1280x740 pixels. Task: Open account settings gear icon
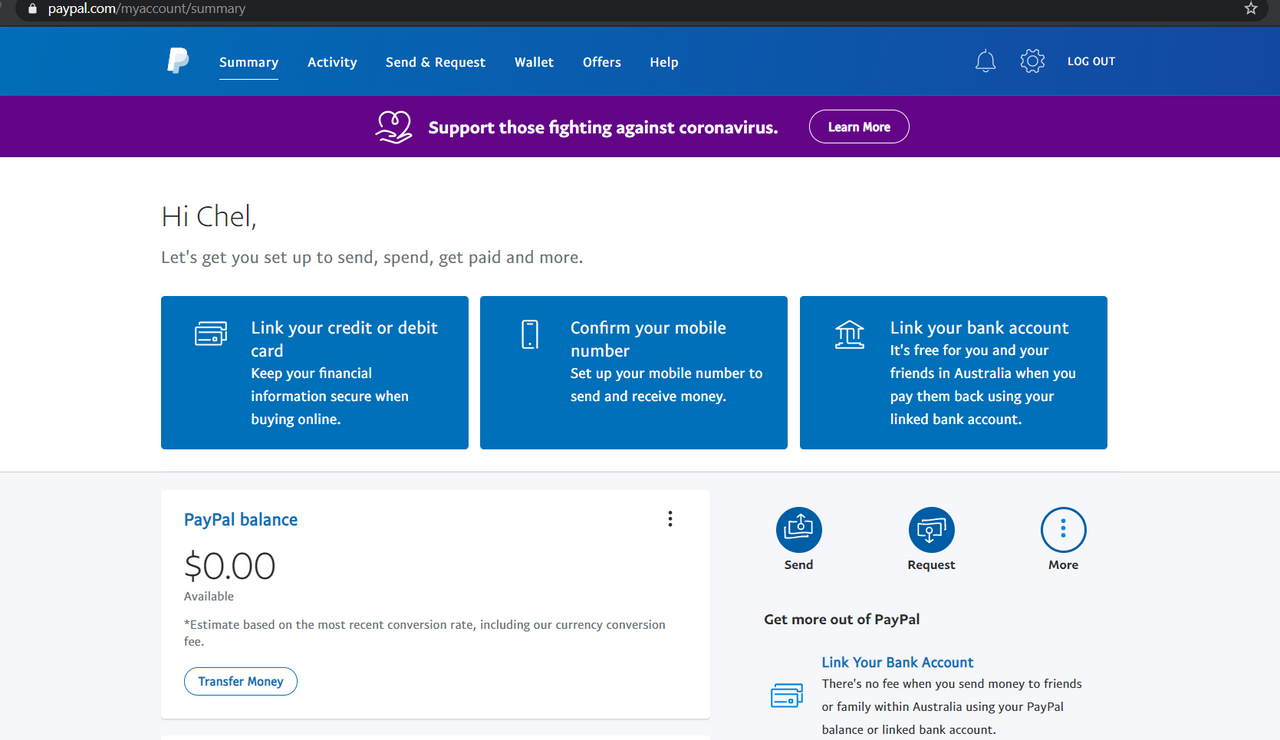pos(1032,62)
